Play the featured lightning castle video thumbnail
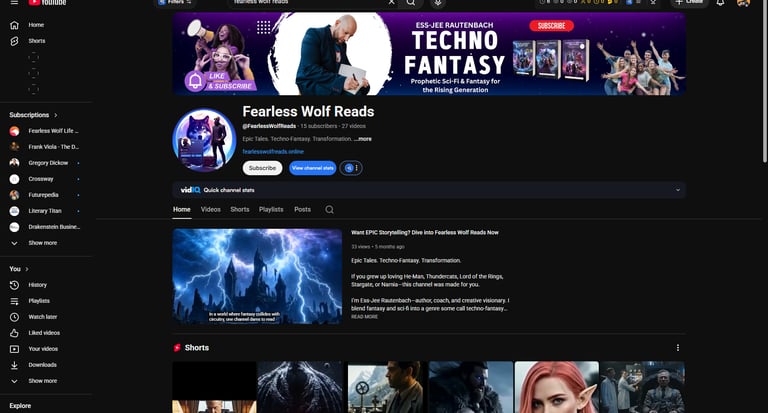 [257, 276]
